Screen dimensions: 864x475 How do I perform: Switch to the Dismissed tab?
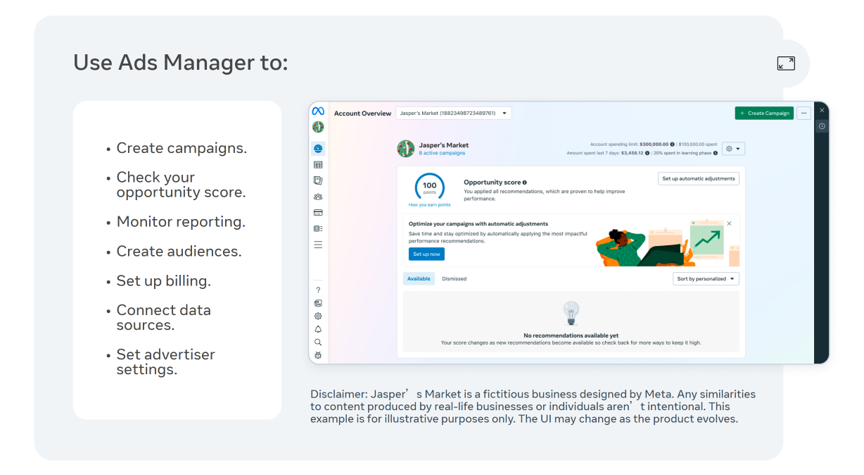tap(454, 279)
